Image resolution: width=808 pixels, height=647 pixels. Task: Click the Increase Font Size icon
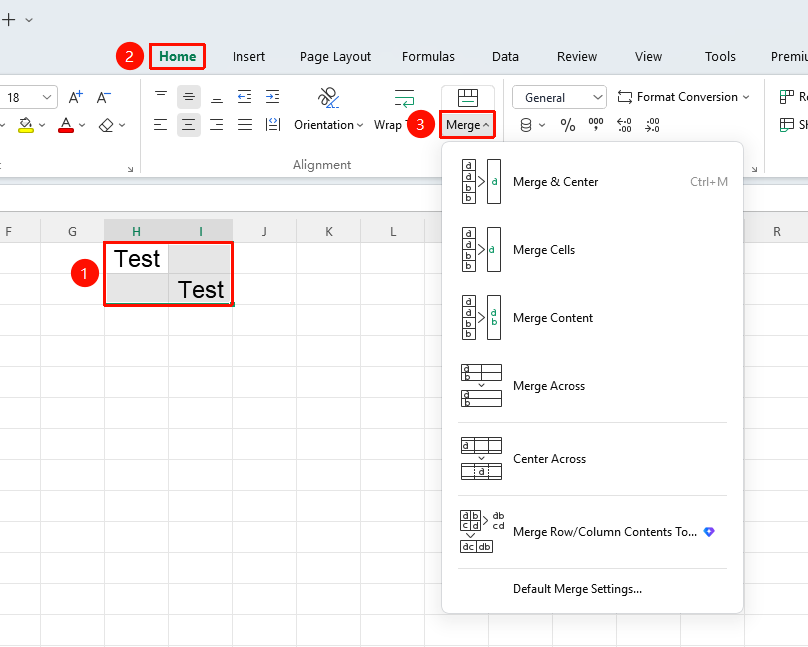76,97
